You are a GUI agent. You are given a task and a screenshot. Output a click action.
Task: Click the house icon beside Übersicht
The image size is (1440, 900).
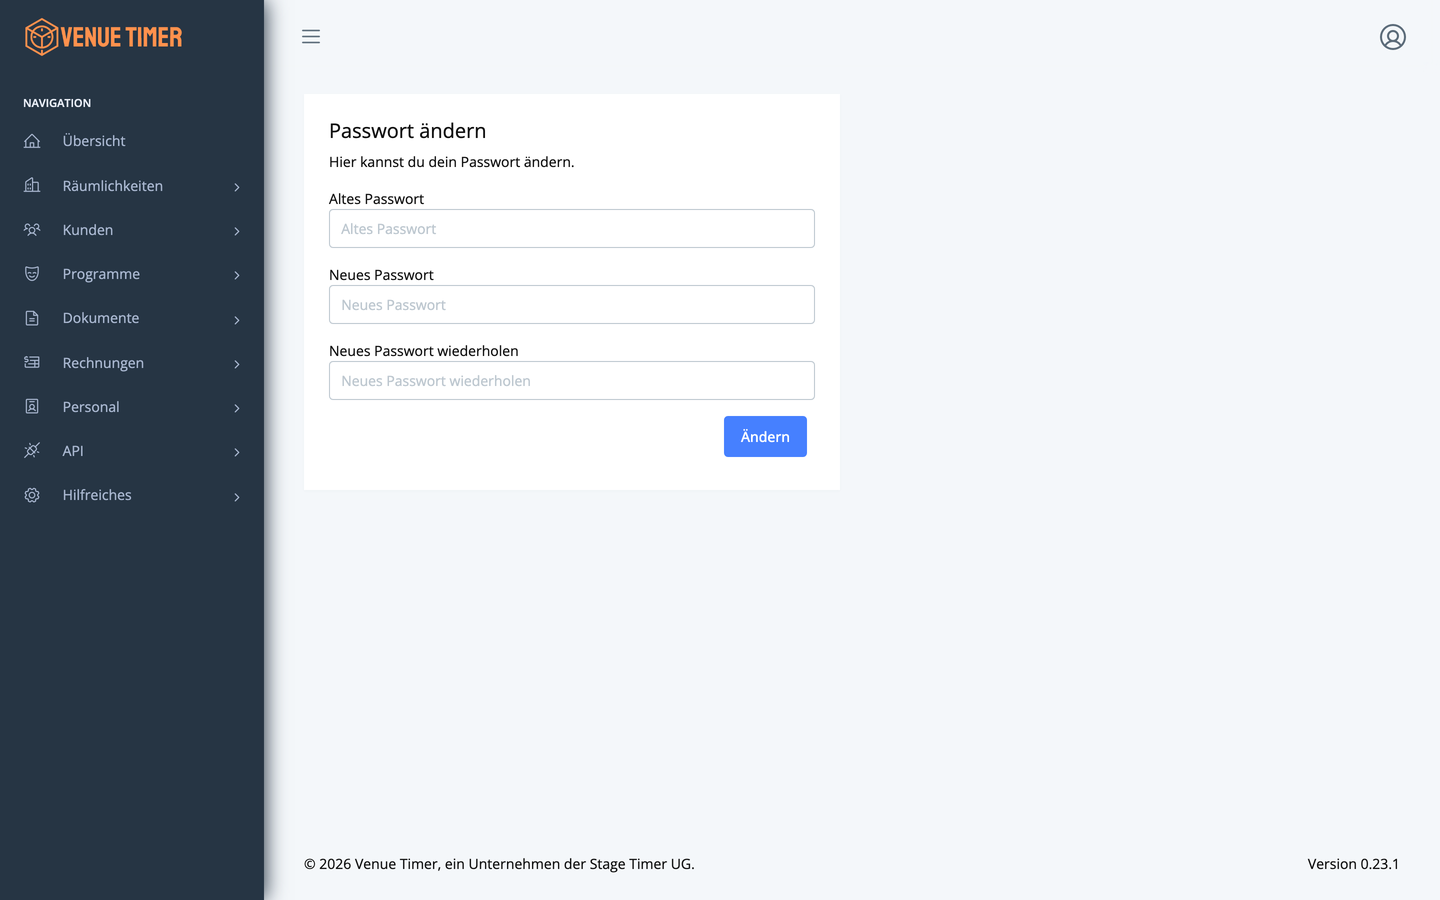[x=32, y=141]
